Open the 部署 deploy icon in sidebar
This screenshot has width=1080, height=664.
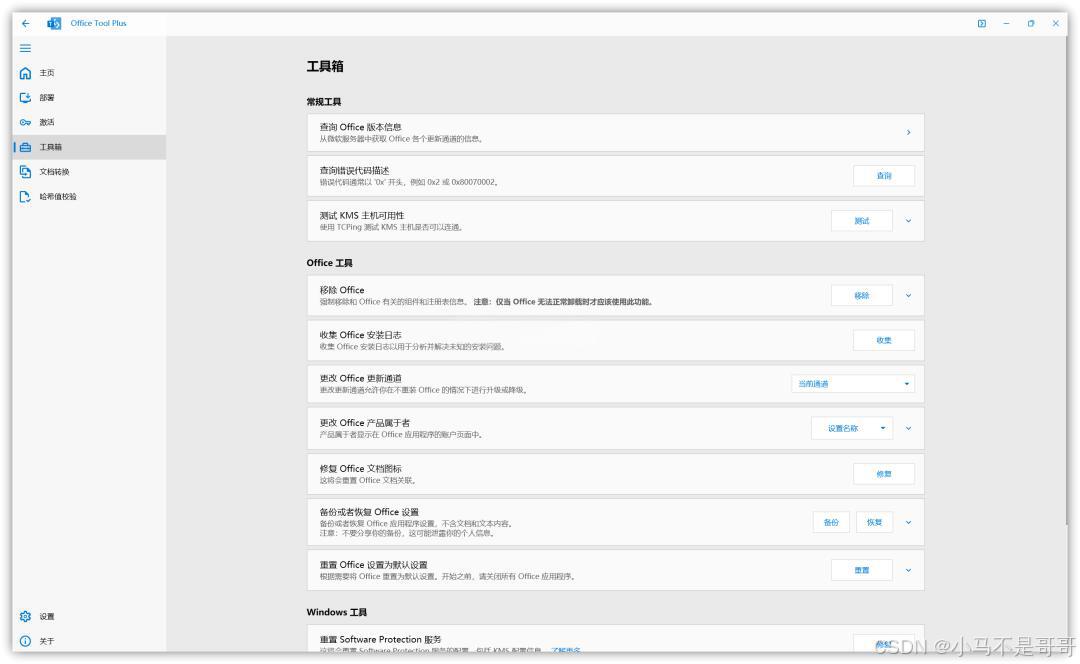pos(25,98)
